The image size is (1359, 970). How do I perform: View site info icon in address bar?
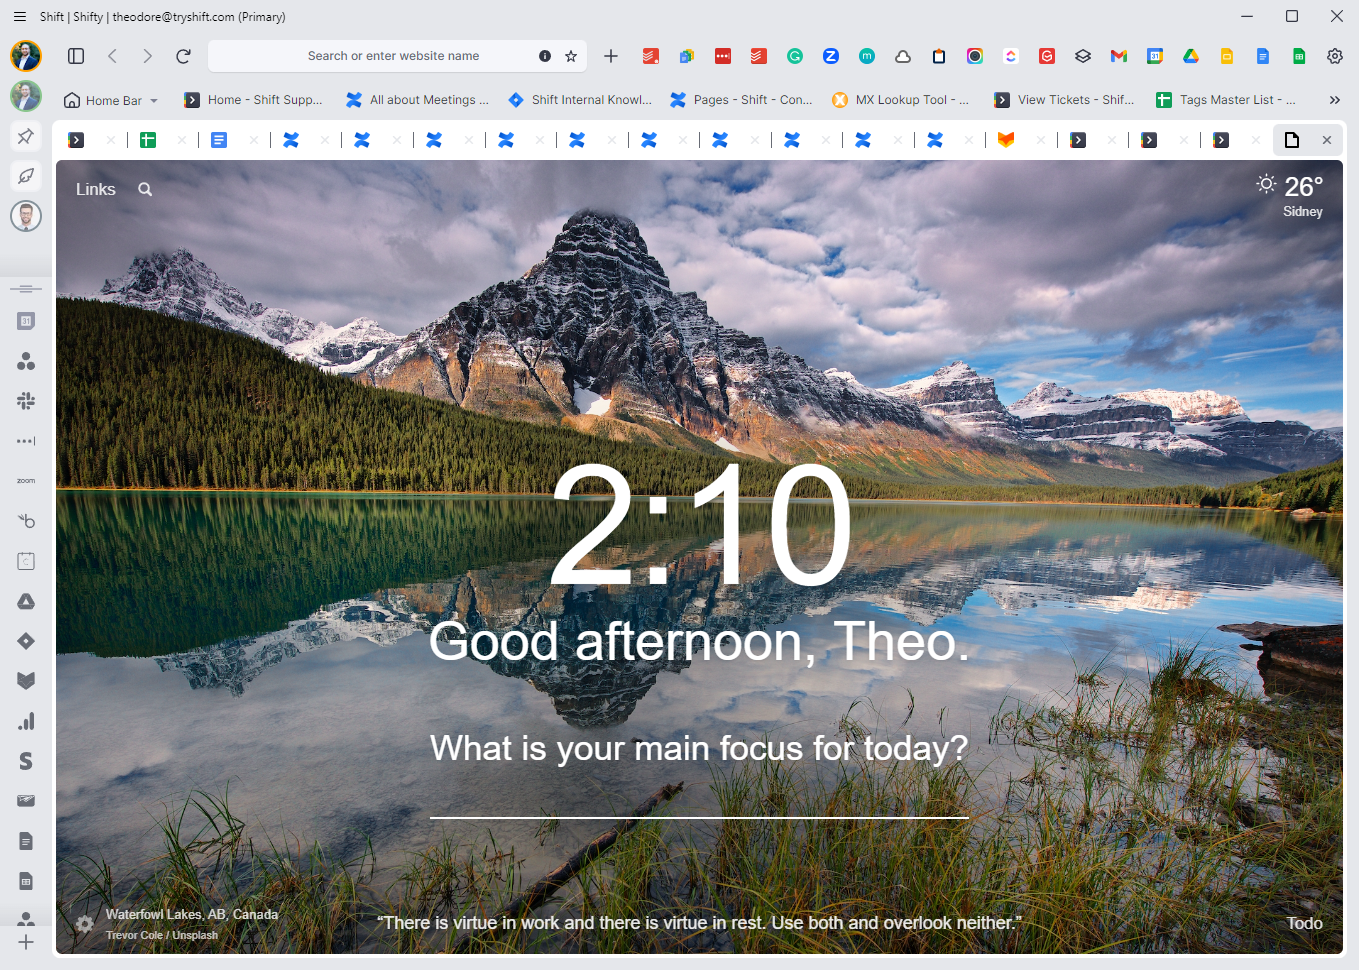tap(545, 56)
